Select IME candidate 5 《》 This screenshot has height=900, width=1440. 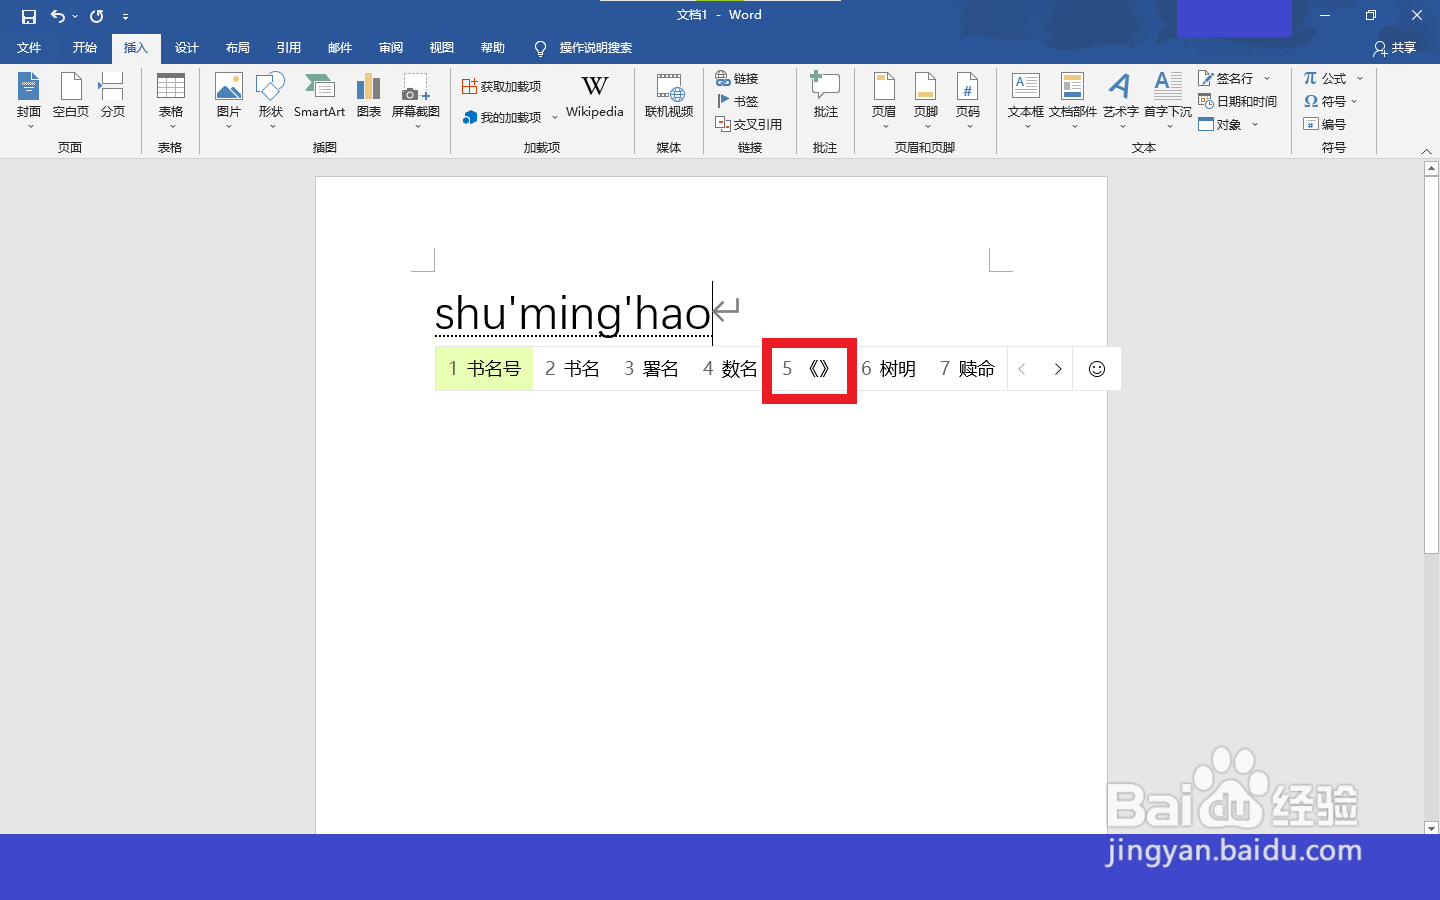[x=808, y=369]
